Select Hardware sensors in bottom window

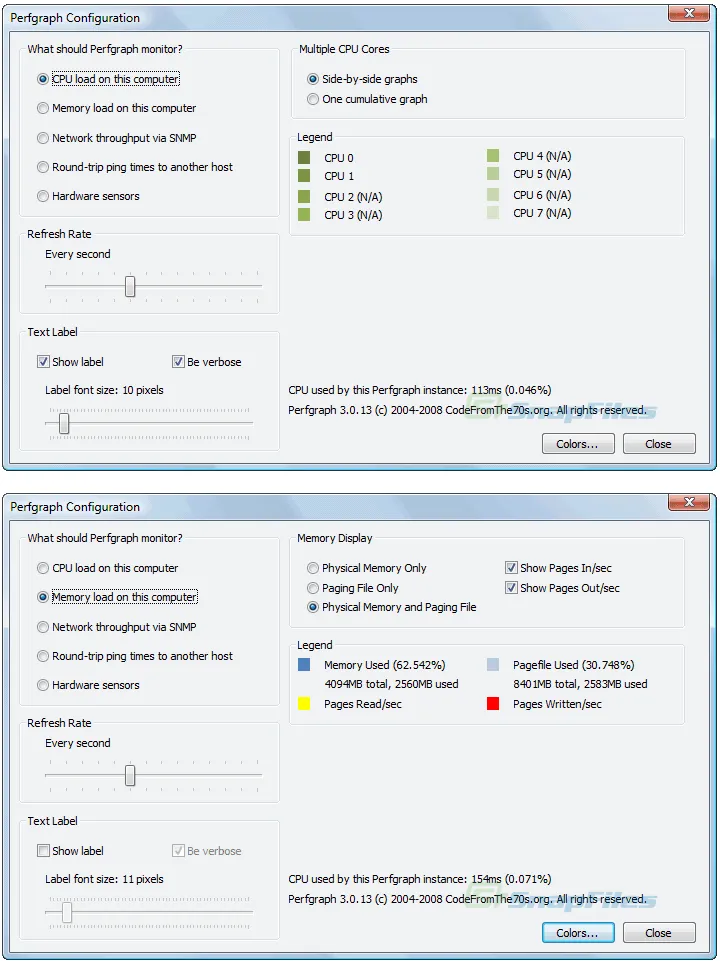click(x=42, y=685)
